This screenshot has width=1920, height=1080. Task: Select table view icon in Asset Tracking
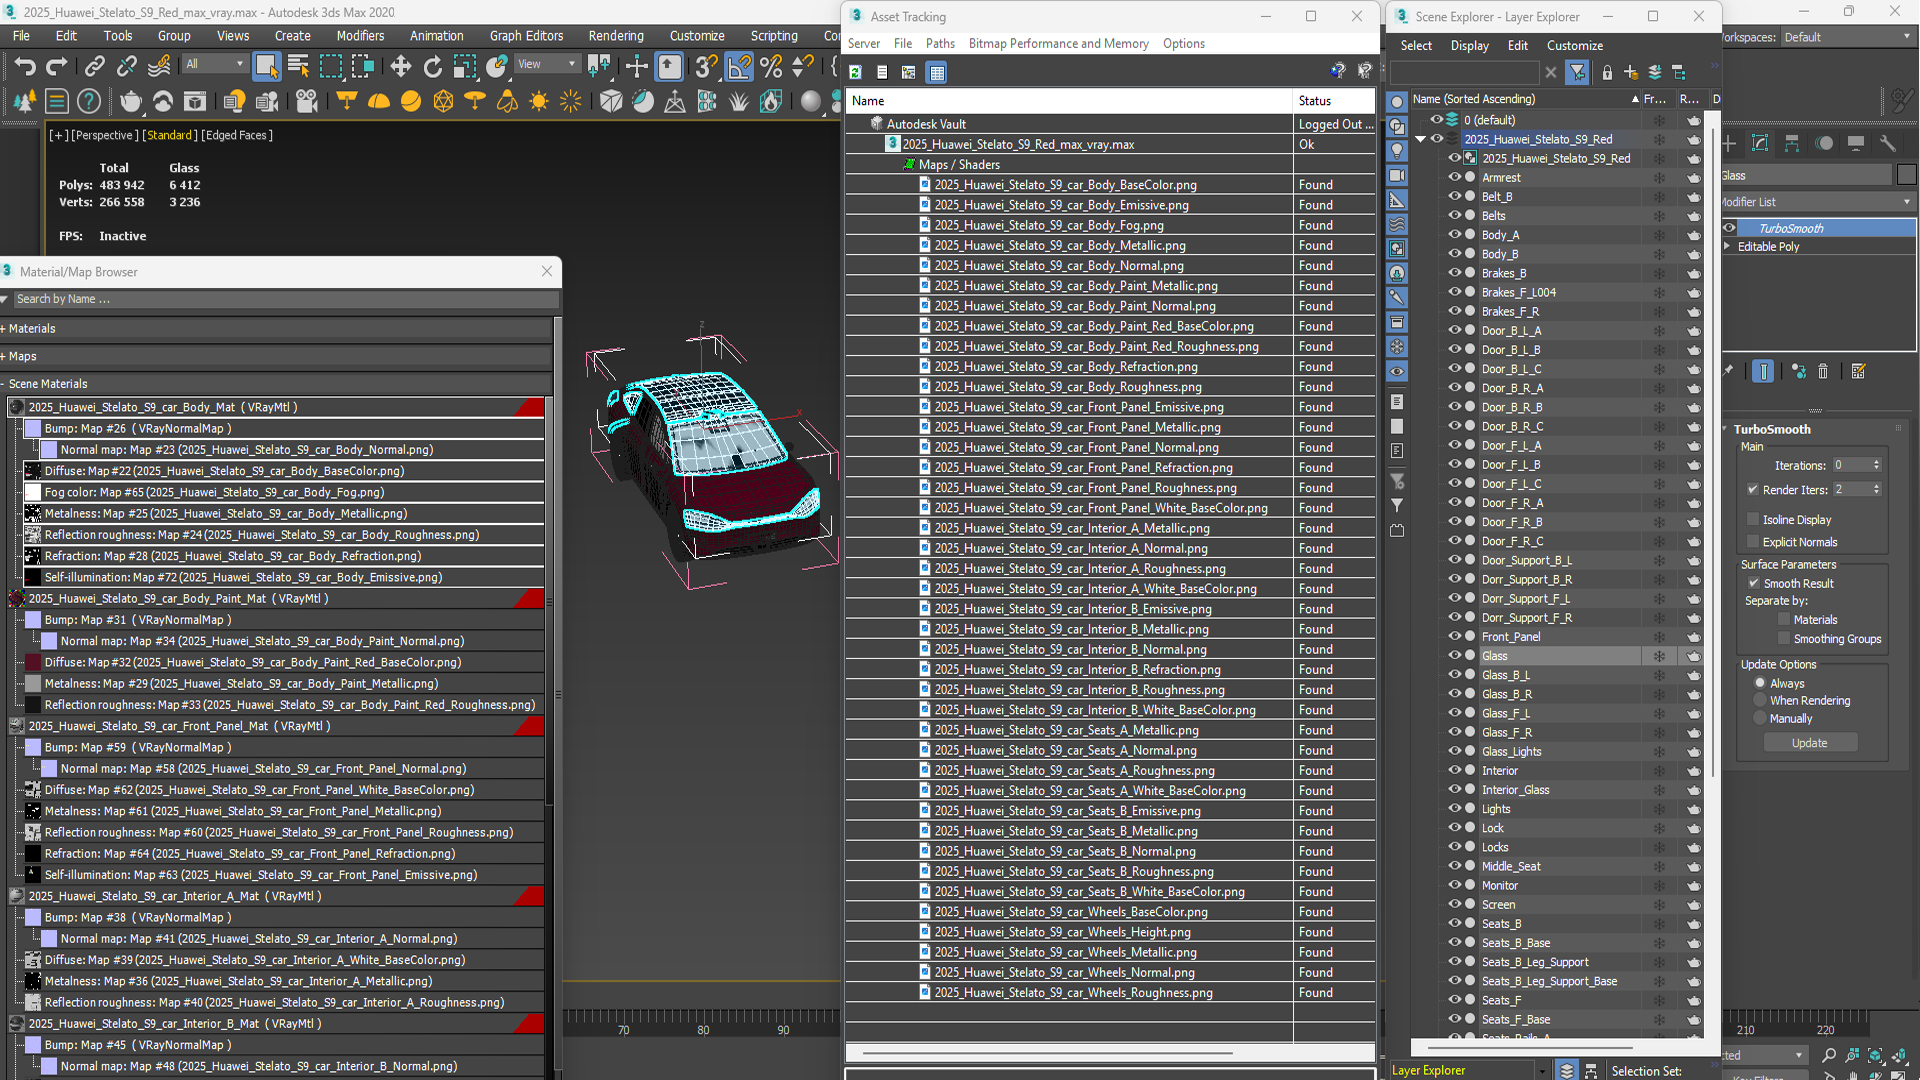[937, 72]
